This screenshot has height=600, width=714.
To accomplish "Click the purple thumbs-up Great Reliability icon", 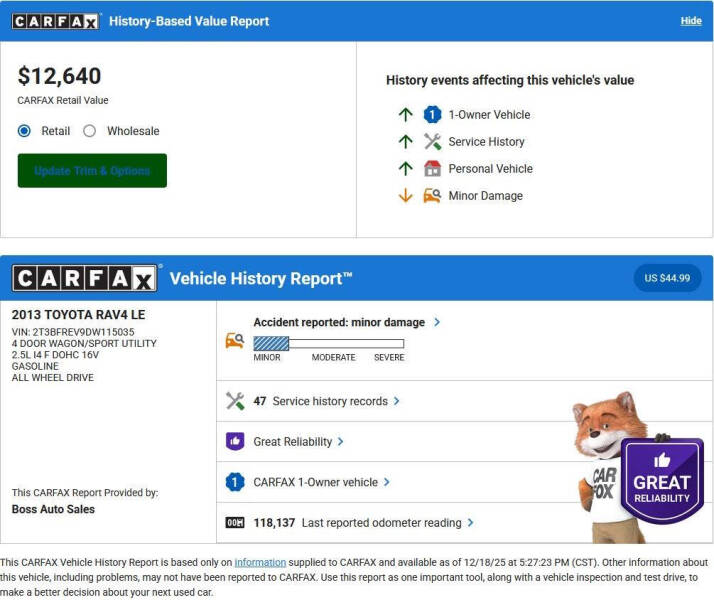I will [235, 441].
